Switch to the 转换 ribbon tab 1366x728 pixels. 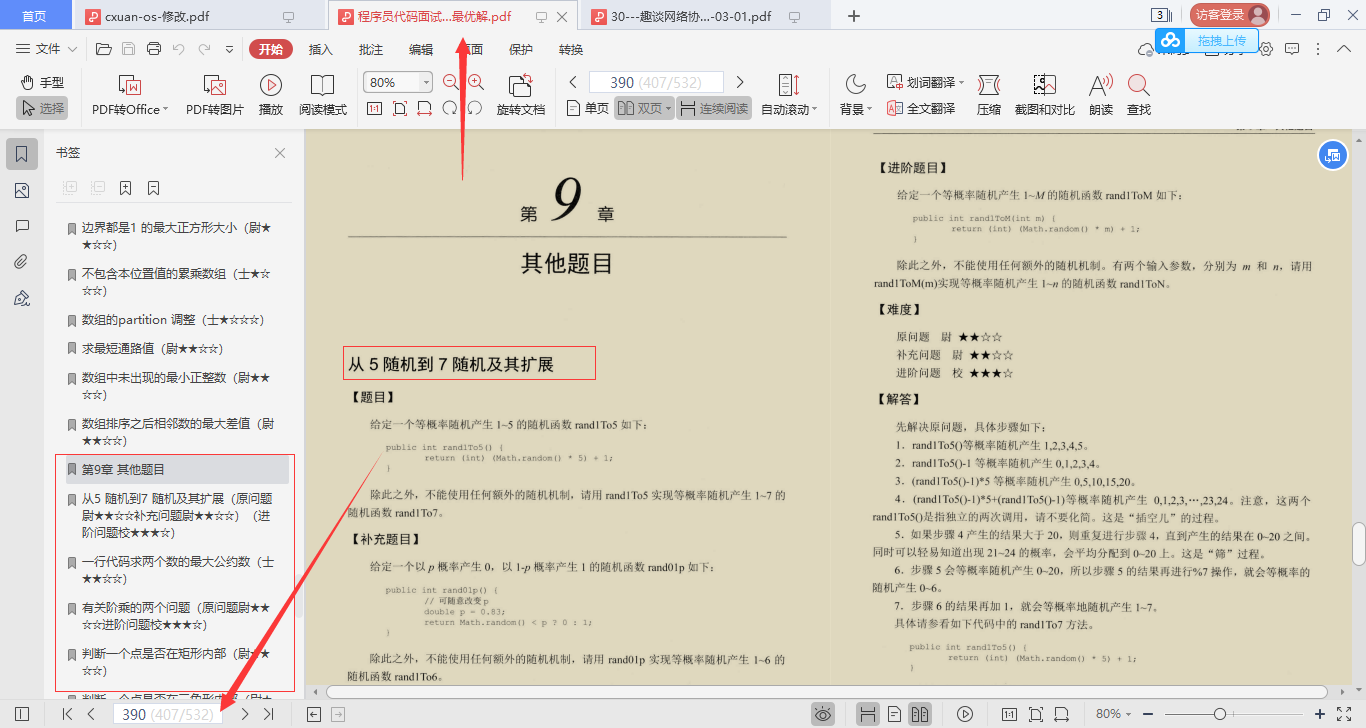tap(571, 49)
